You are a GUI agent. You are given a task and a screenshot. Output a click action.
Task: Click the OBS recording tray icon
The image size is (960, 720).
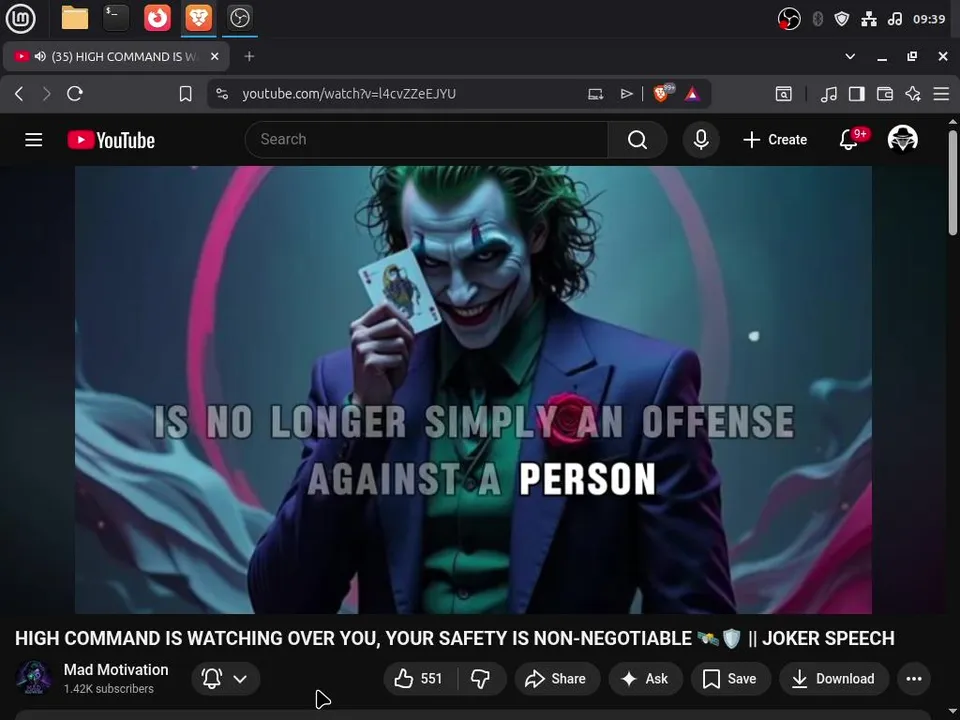pos(789,19)
